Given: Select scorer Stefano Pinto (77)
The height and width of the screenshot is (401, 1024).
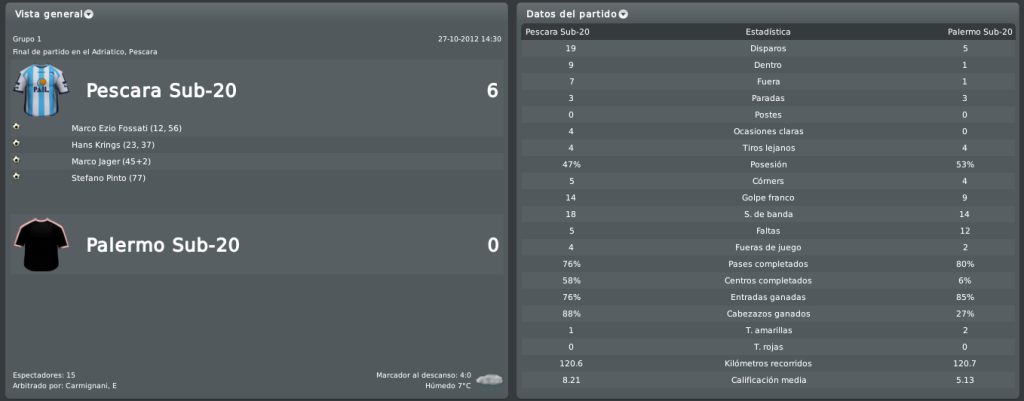Looking at the screenshot, I should 108,178.
